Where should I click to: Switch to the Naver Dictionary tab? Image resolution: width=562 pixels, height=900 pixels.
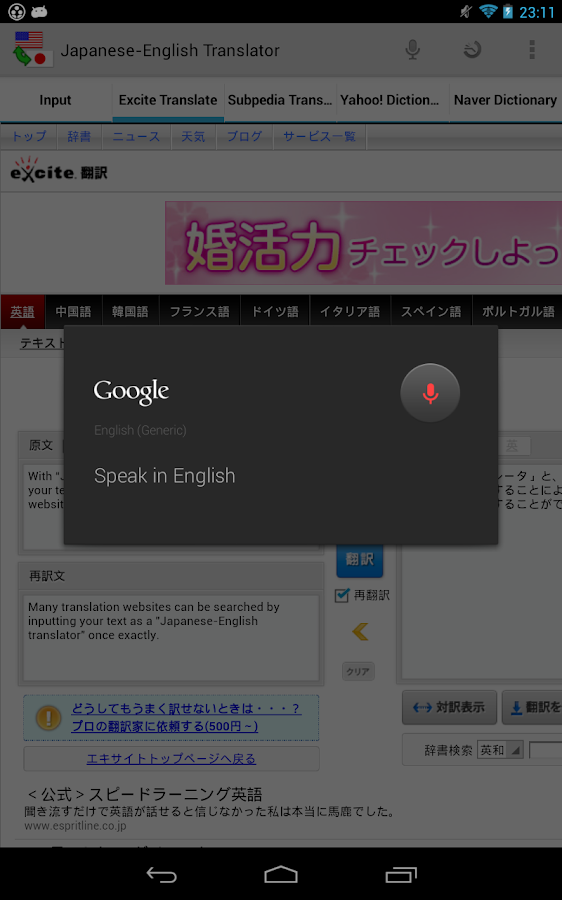[505, 100]
